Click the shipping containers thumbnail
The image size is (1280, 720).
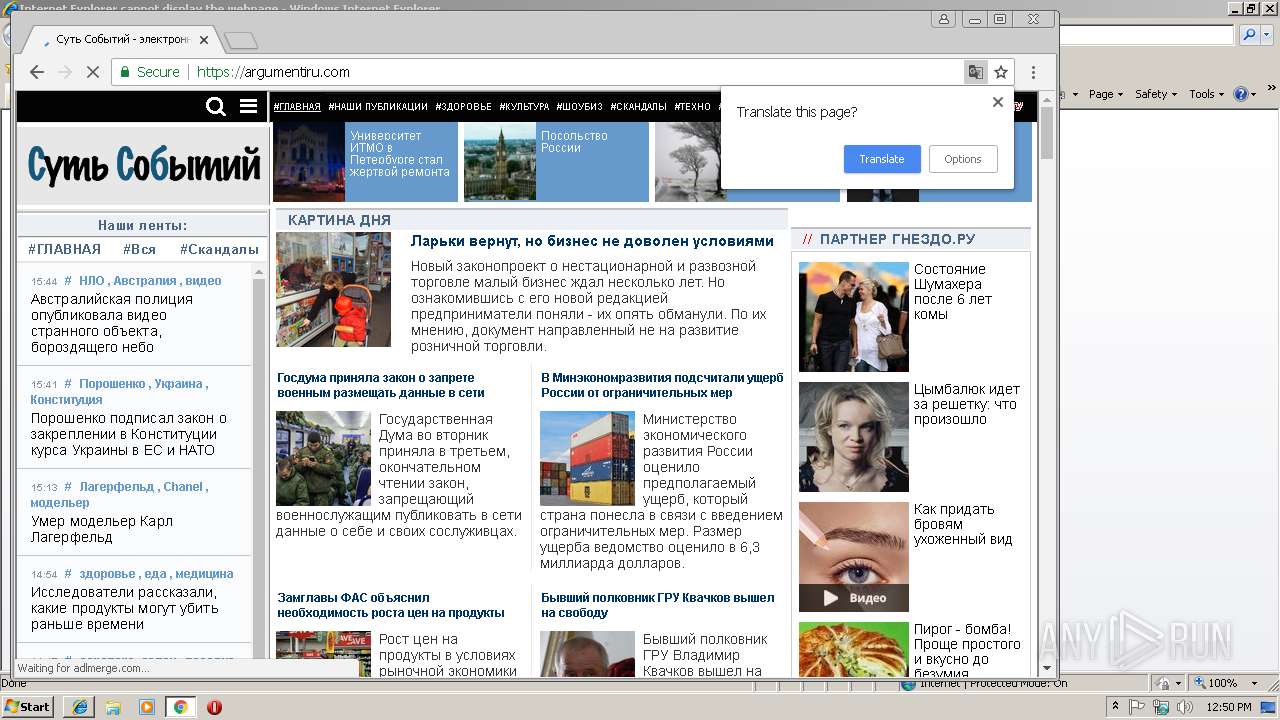(x=587, y=458)
